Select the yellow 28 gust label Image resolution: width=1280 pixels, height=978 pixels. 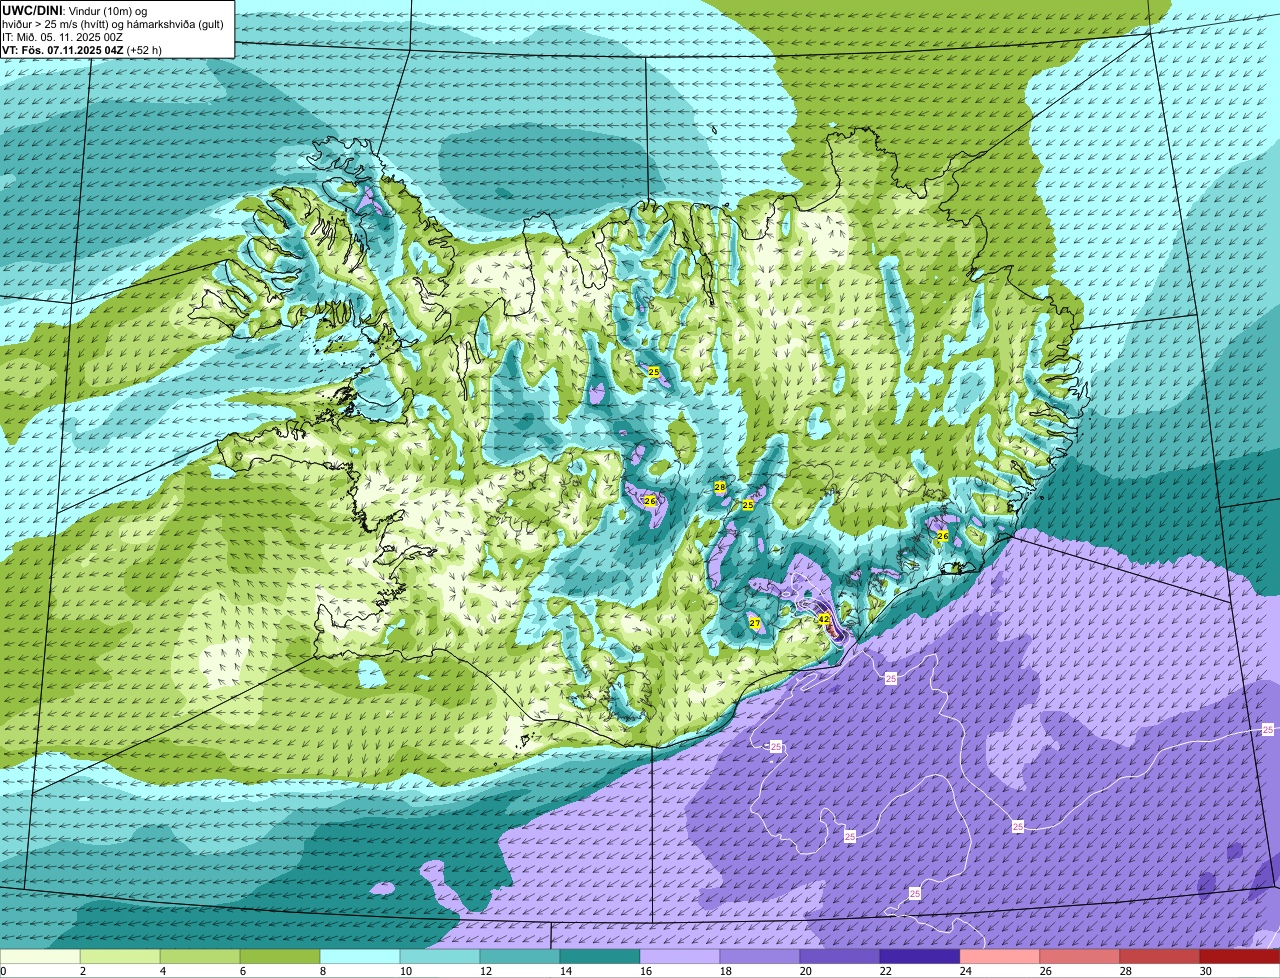(x=720, y=487)
